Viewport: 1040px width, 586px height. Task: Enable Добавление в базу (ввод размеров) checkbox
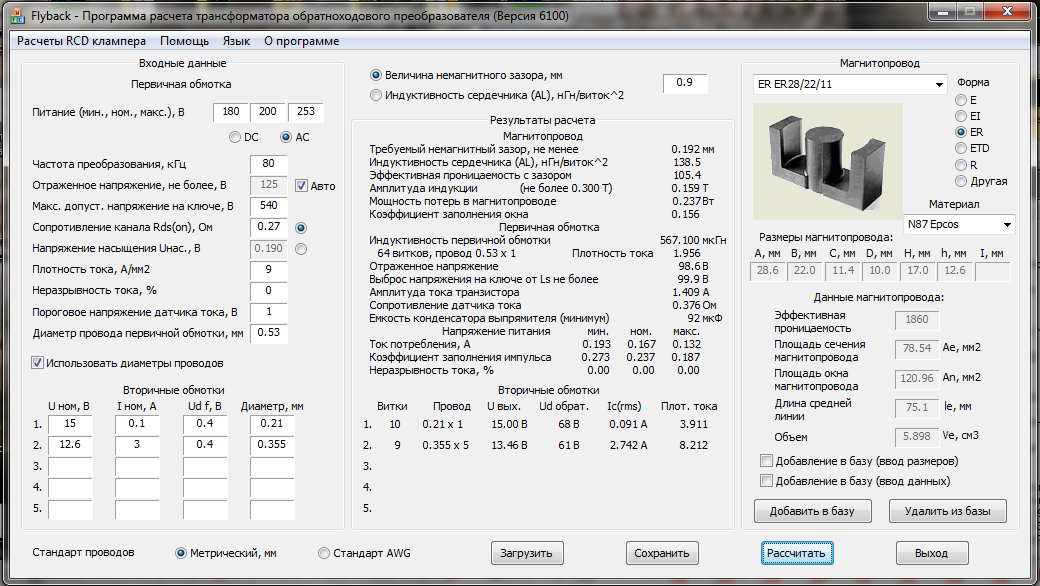(766, 461)
